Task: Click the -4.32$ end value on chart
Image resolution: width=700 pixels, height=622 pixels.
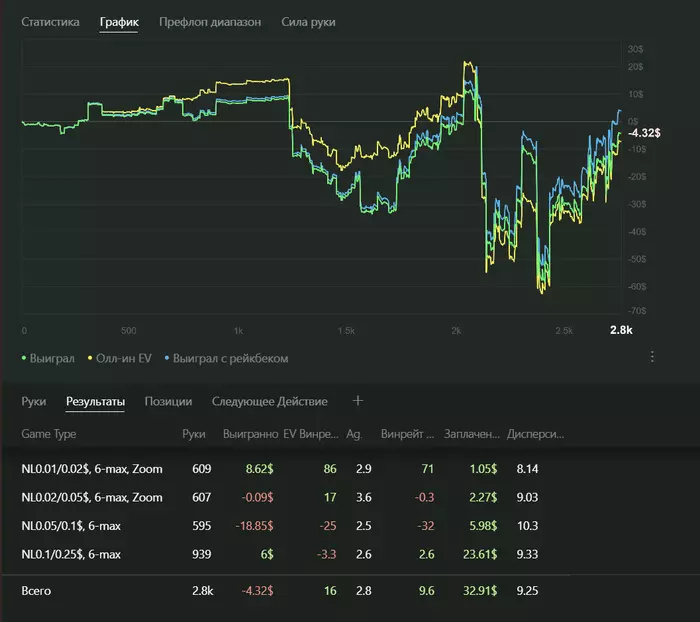Action: click(643, 132)
